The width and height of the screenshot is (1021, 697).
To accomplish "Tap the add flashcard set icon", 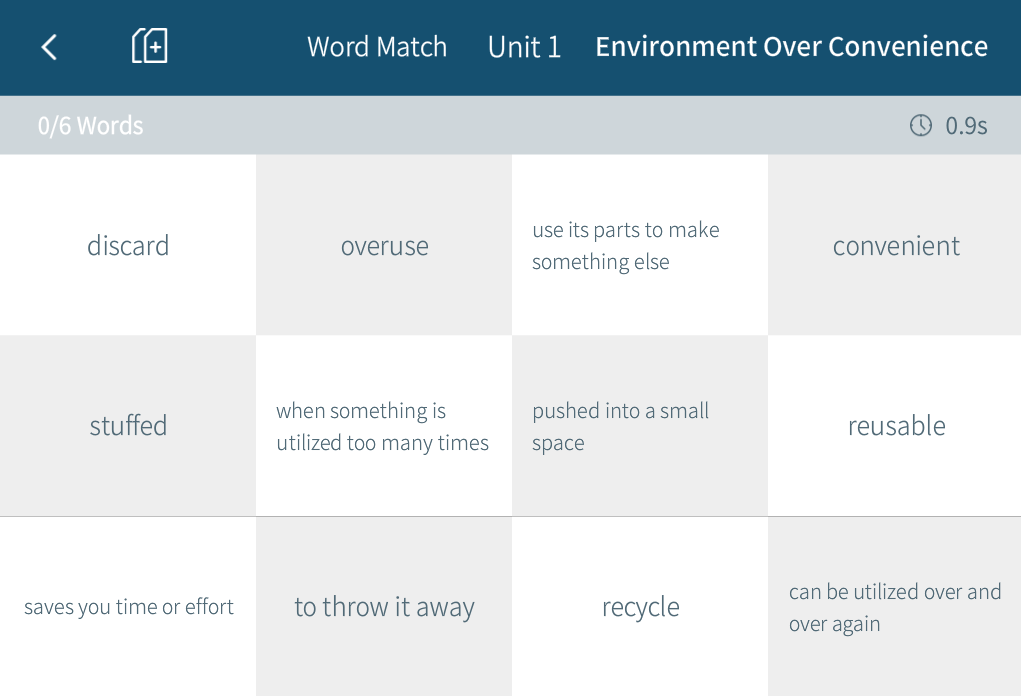I will (x=150, y=46).
